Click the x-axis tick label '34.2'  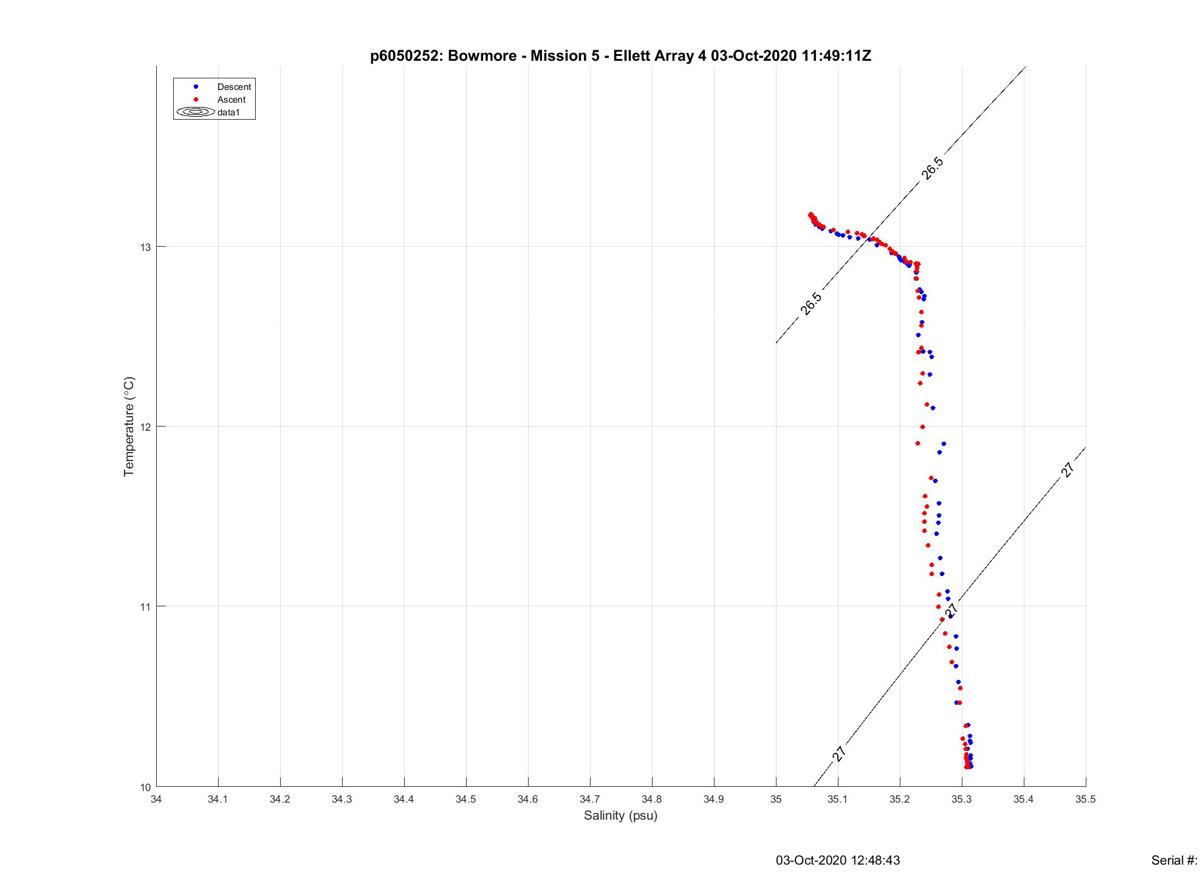(x=280, y=799)
